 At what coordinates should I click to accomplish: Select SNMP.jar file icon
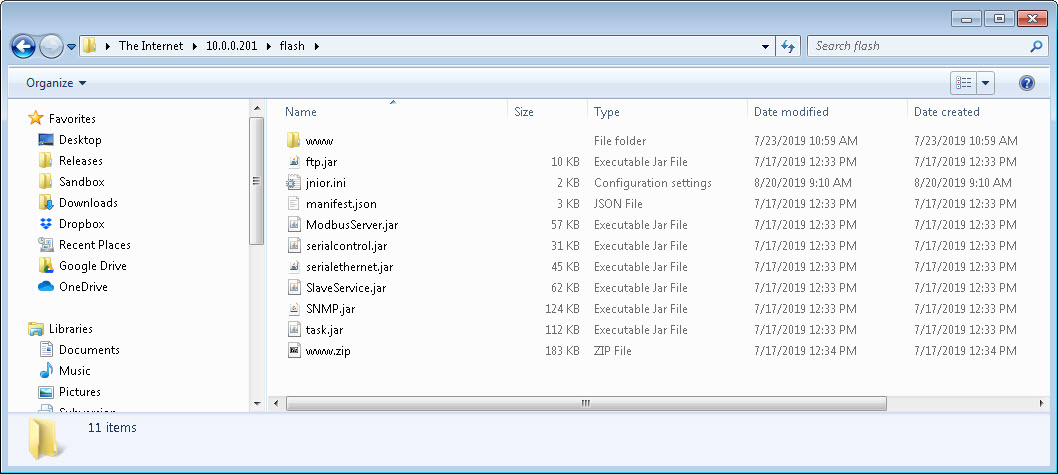293,308
